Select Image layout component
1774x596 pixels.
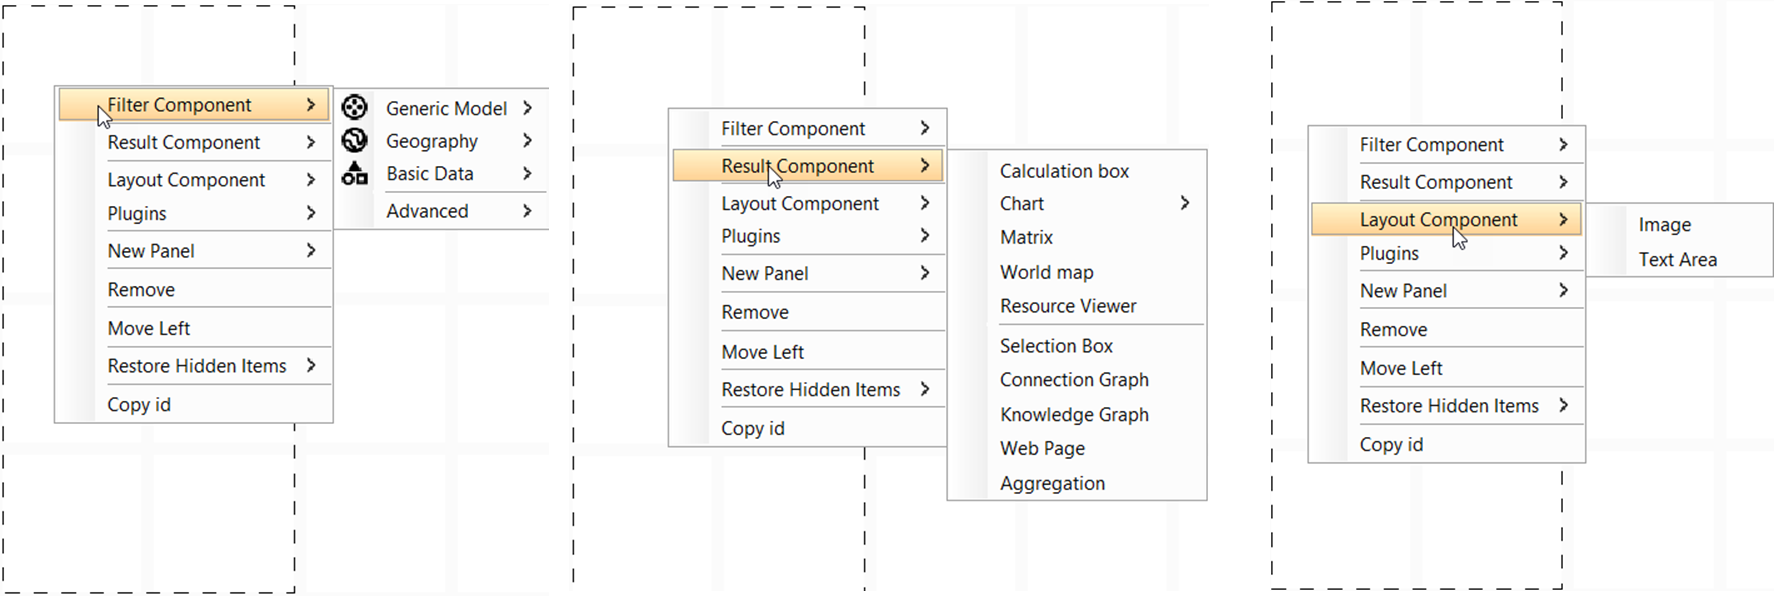pyautogui.click(x=1664, y=225)
